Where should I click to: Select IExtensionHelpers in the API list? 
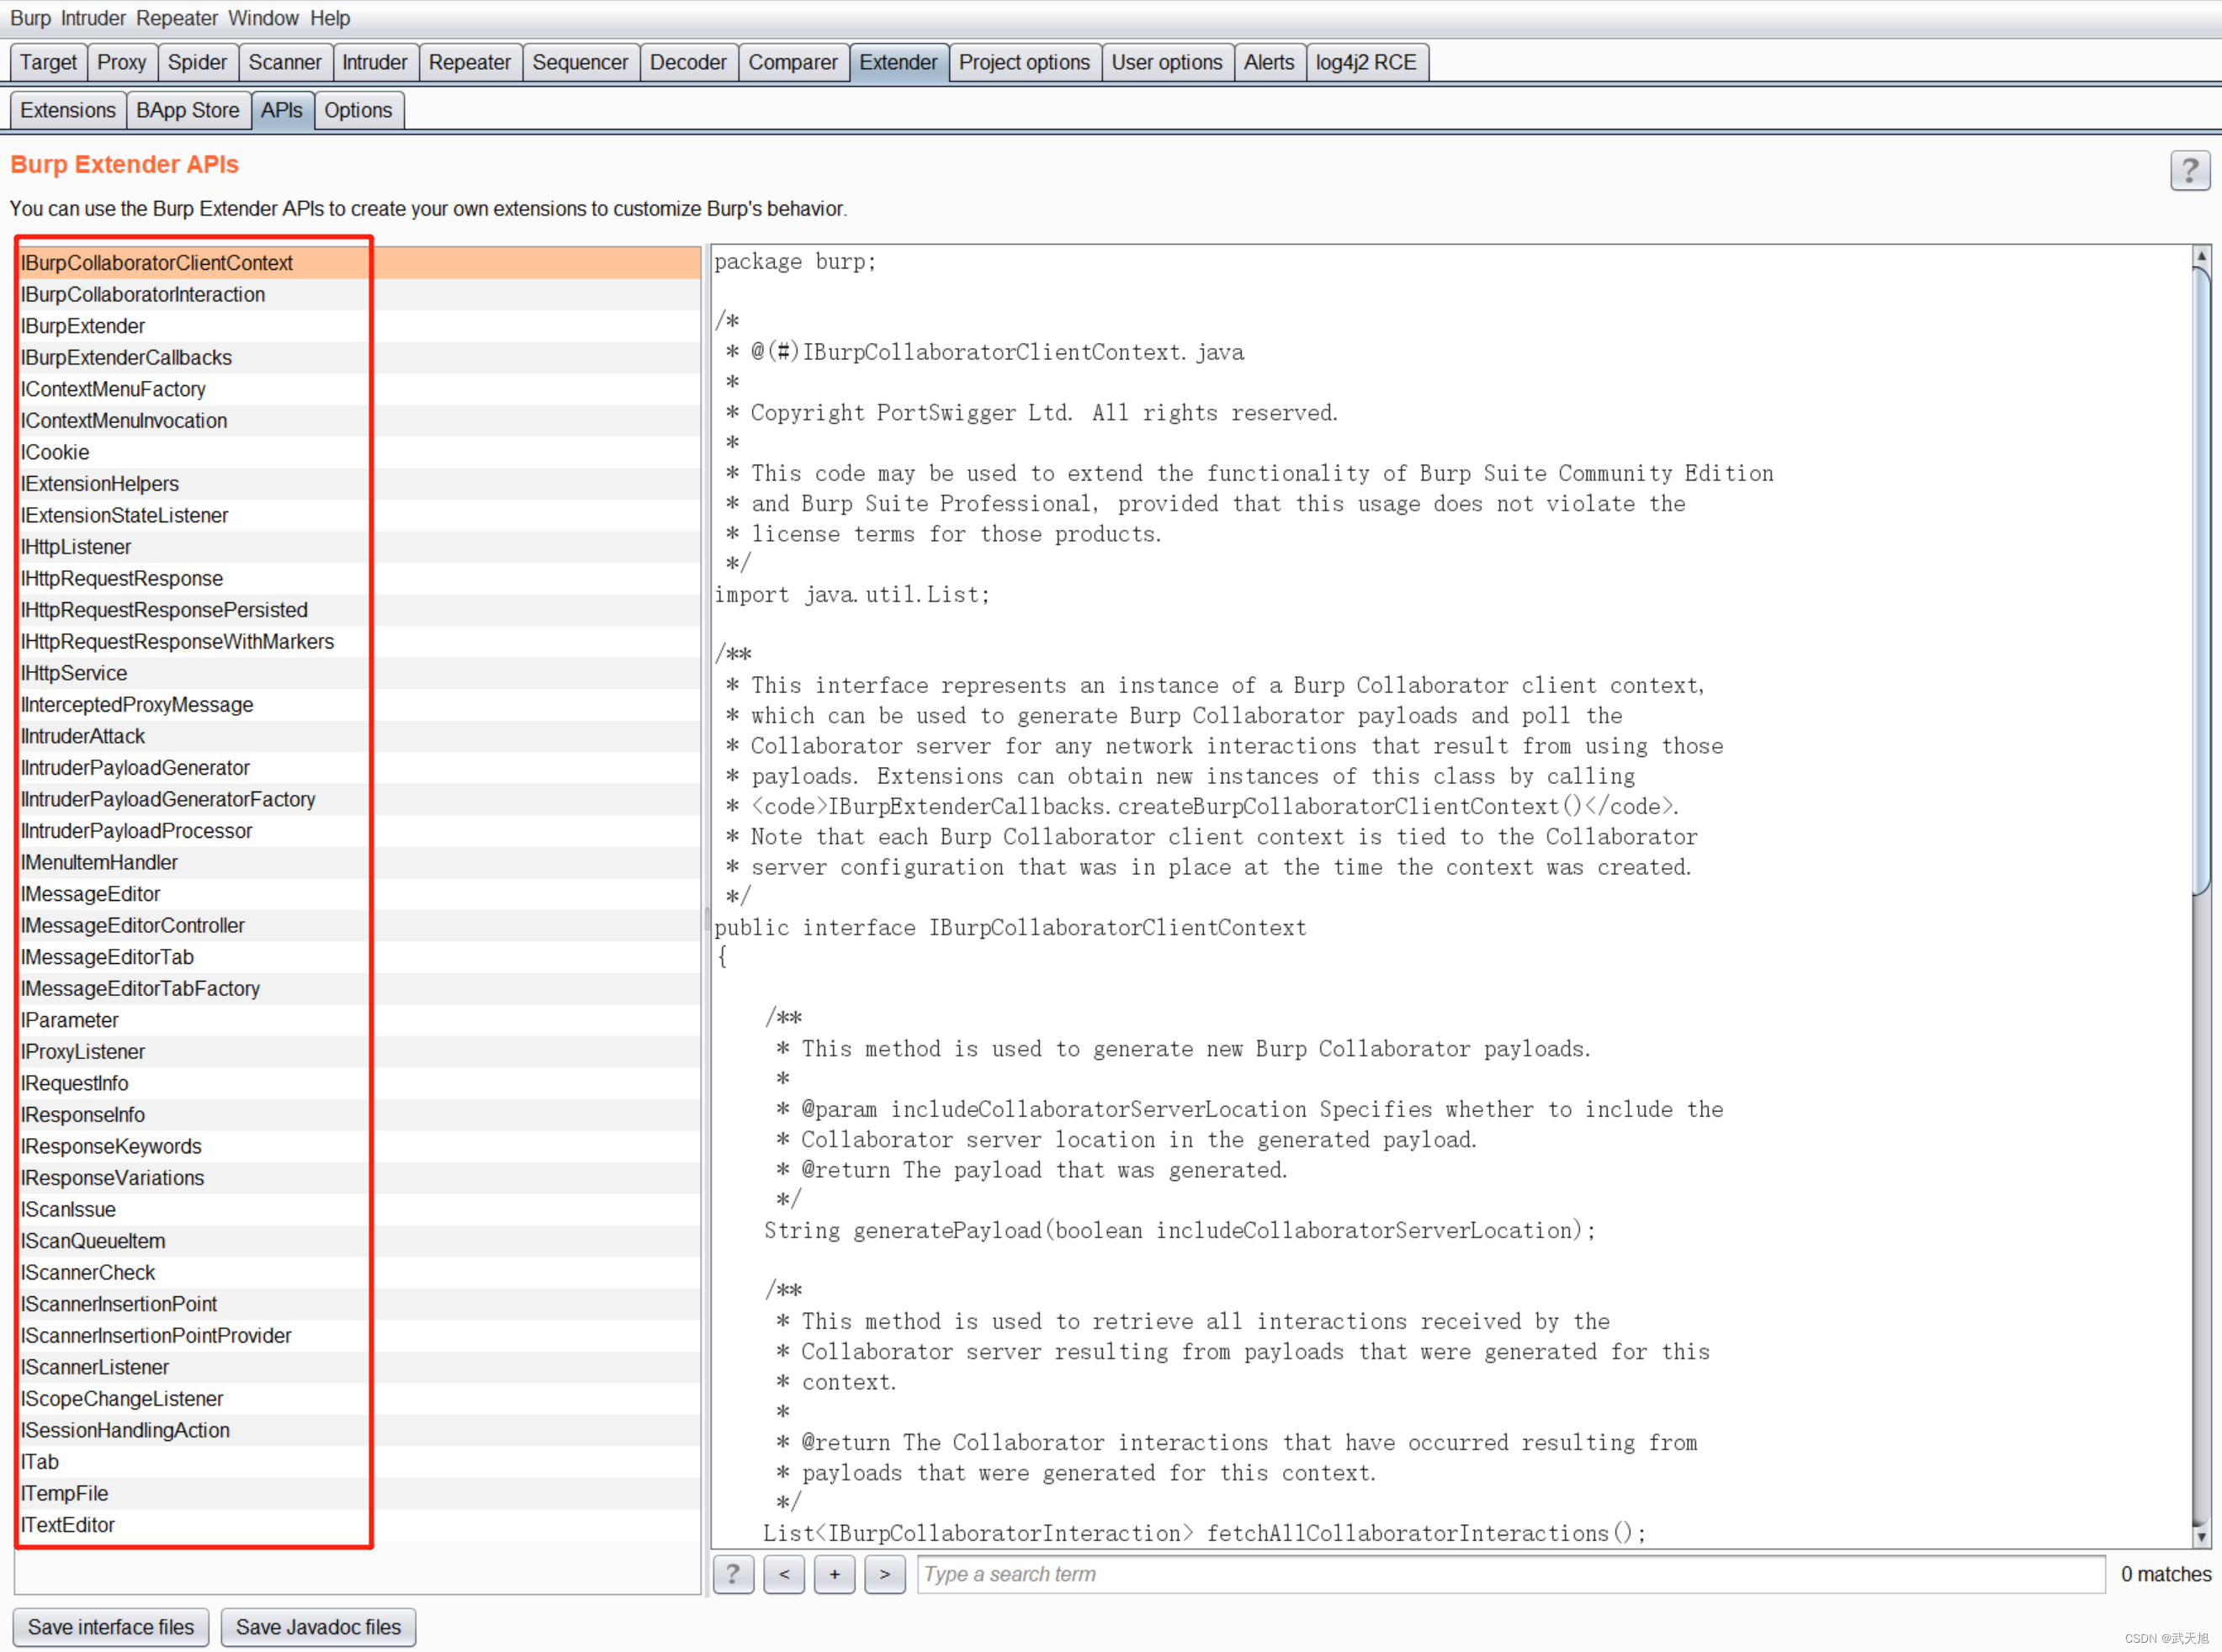tap(359, 484)
